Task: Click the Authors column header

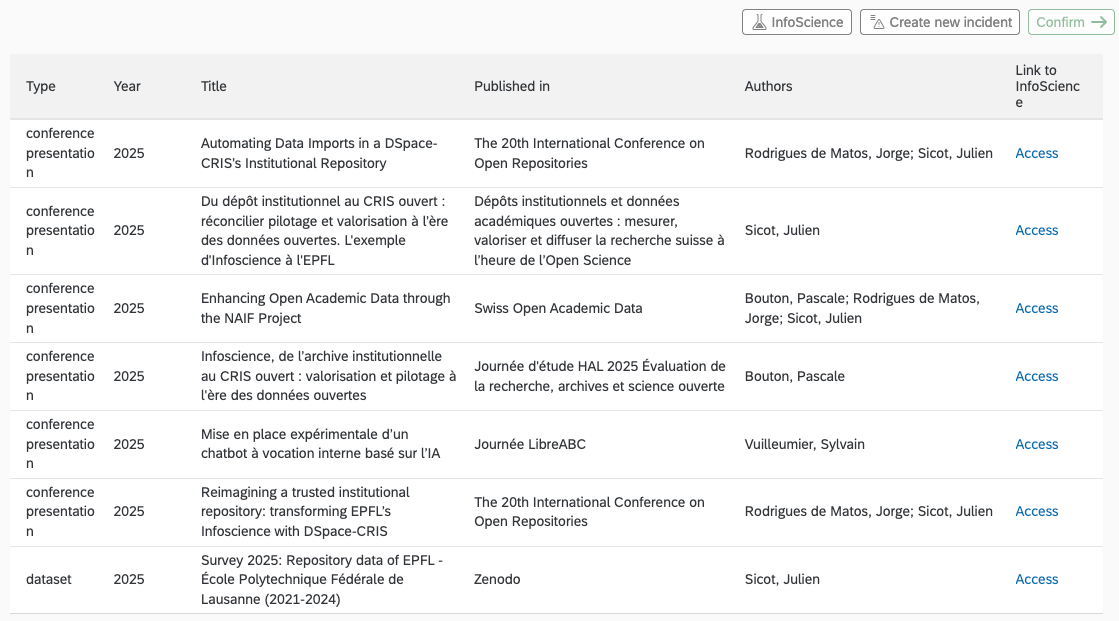Action: pos(768,86)
